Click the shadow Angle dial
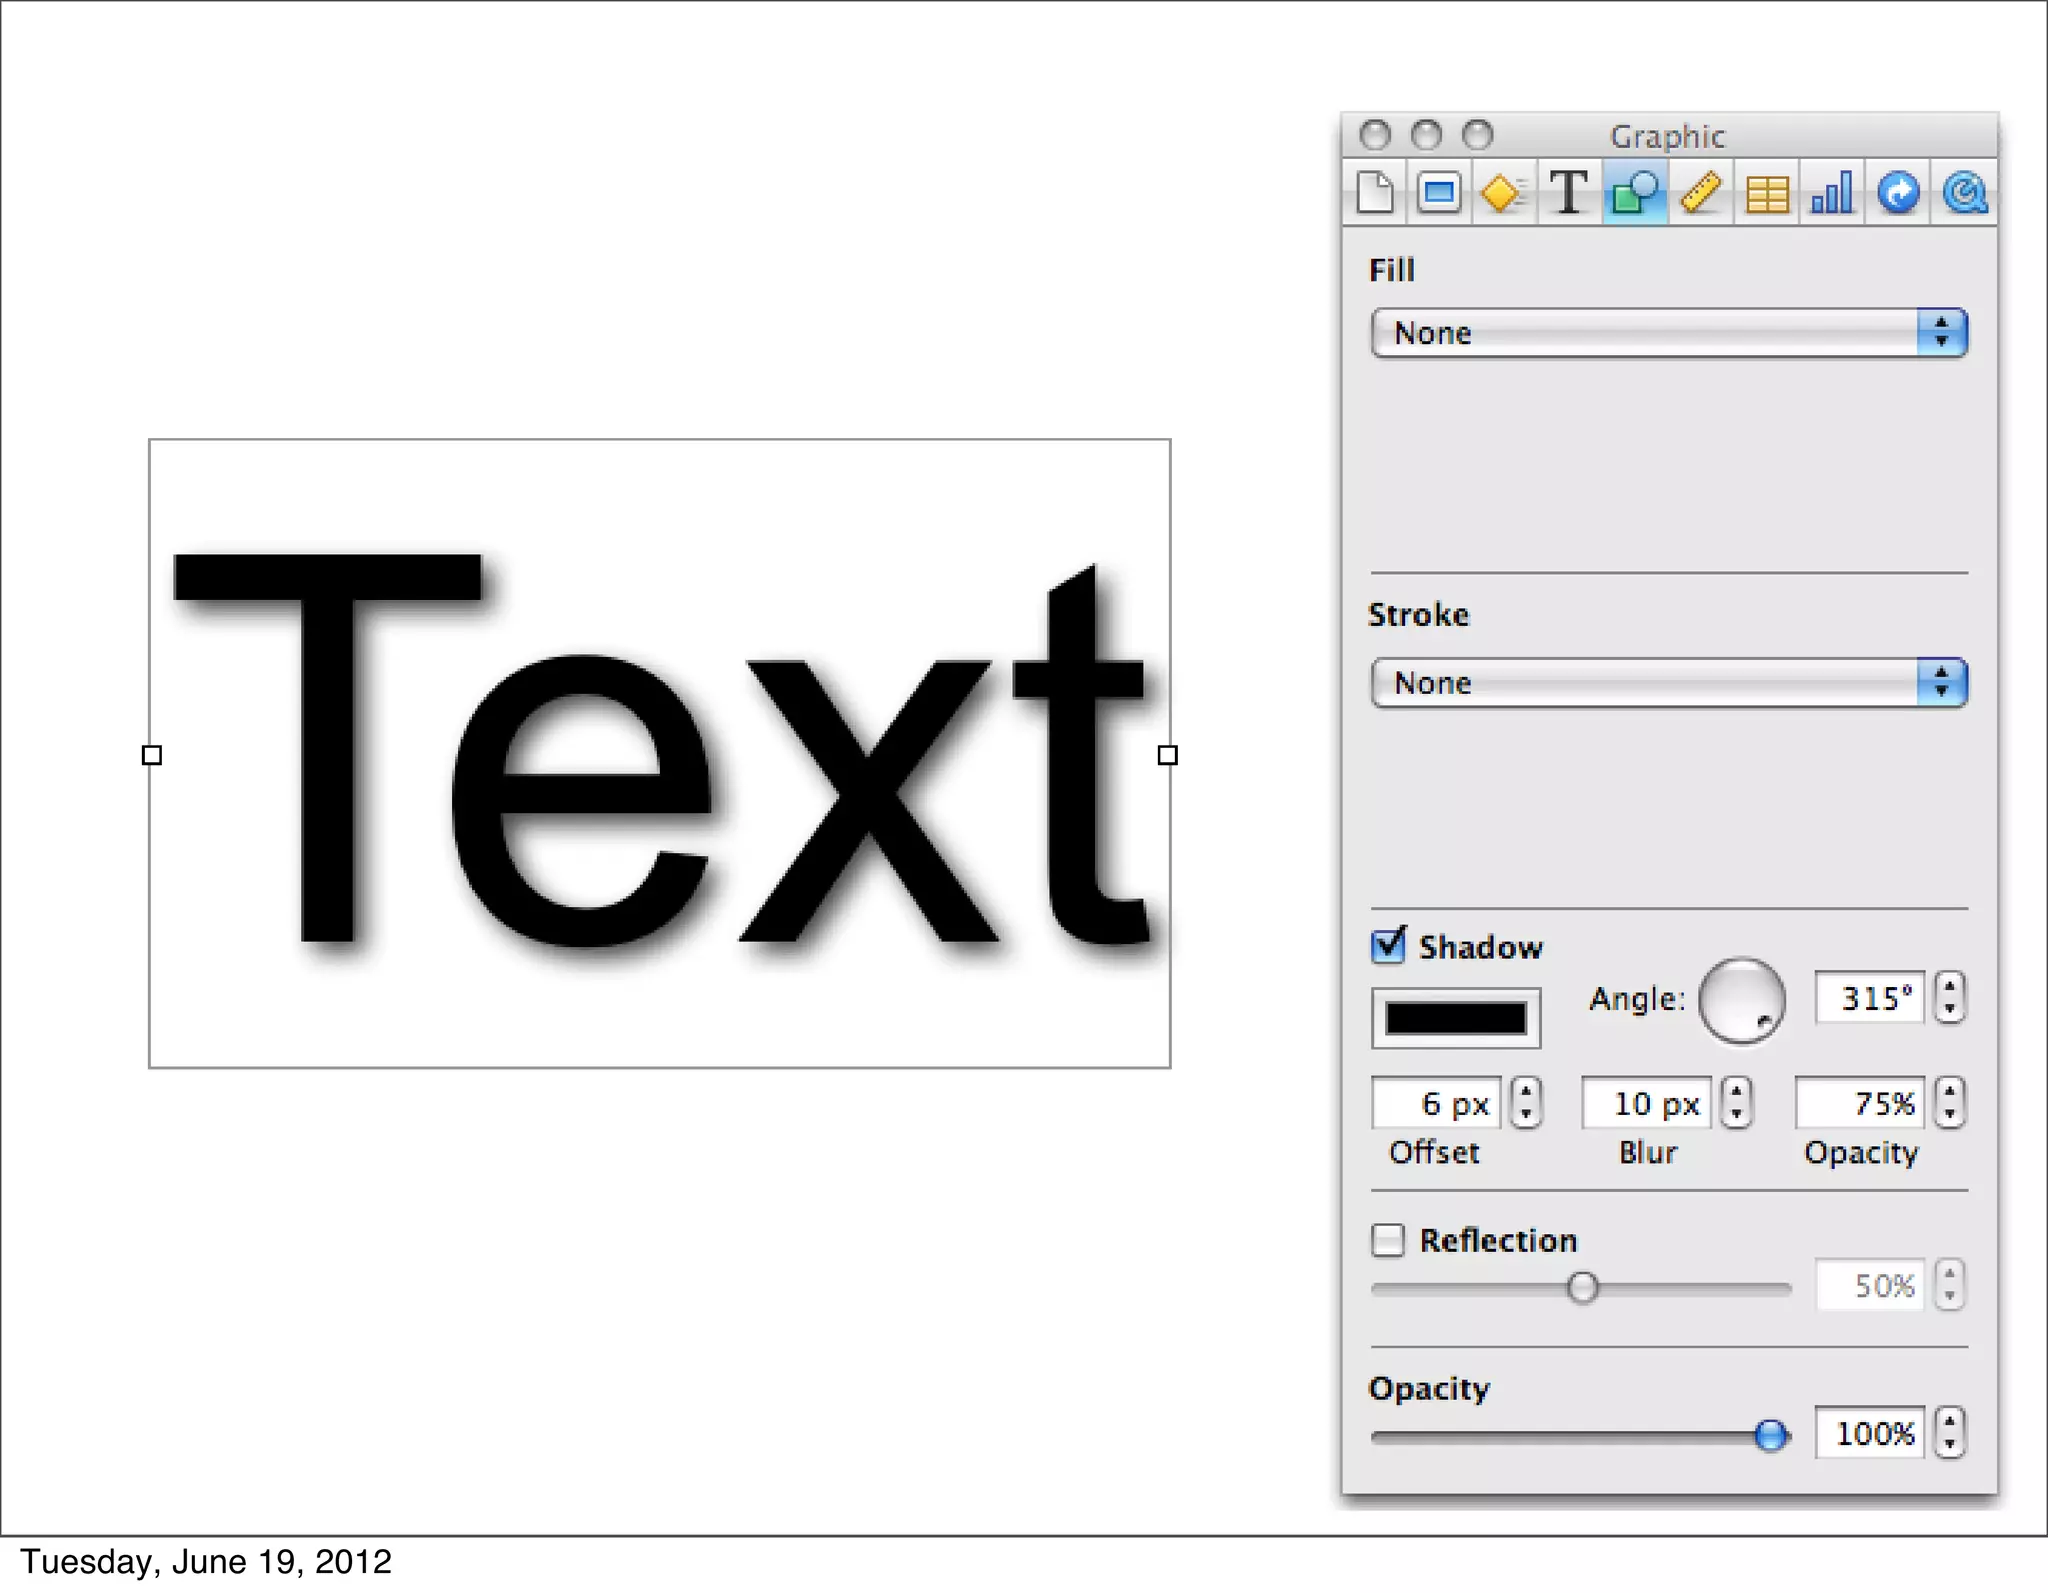This screenshot has width=2048, height=1593. (1741, 1000)
